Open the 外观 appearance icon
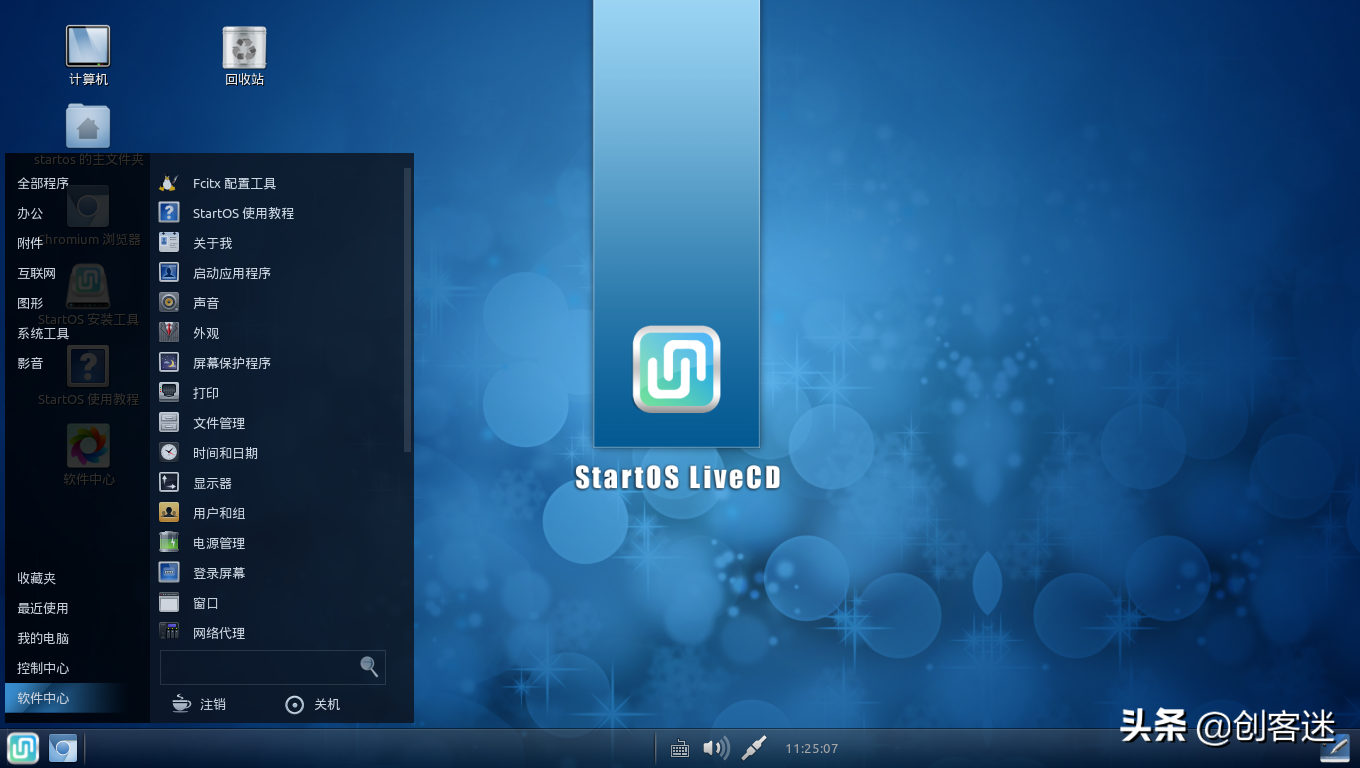Viewport: 1360px width, 768px height. coord(169,333)
